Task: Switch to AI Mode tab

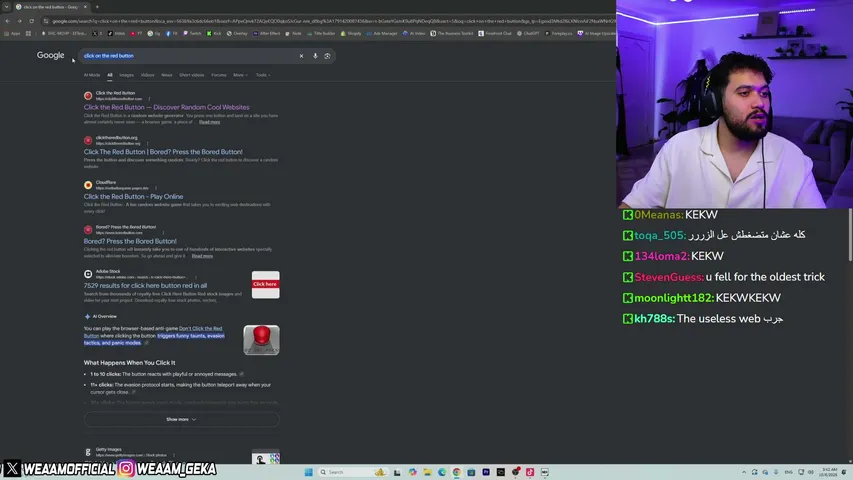Action: click(92, 75)
